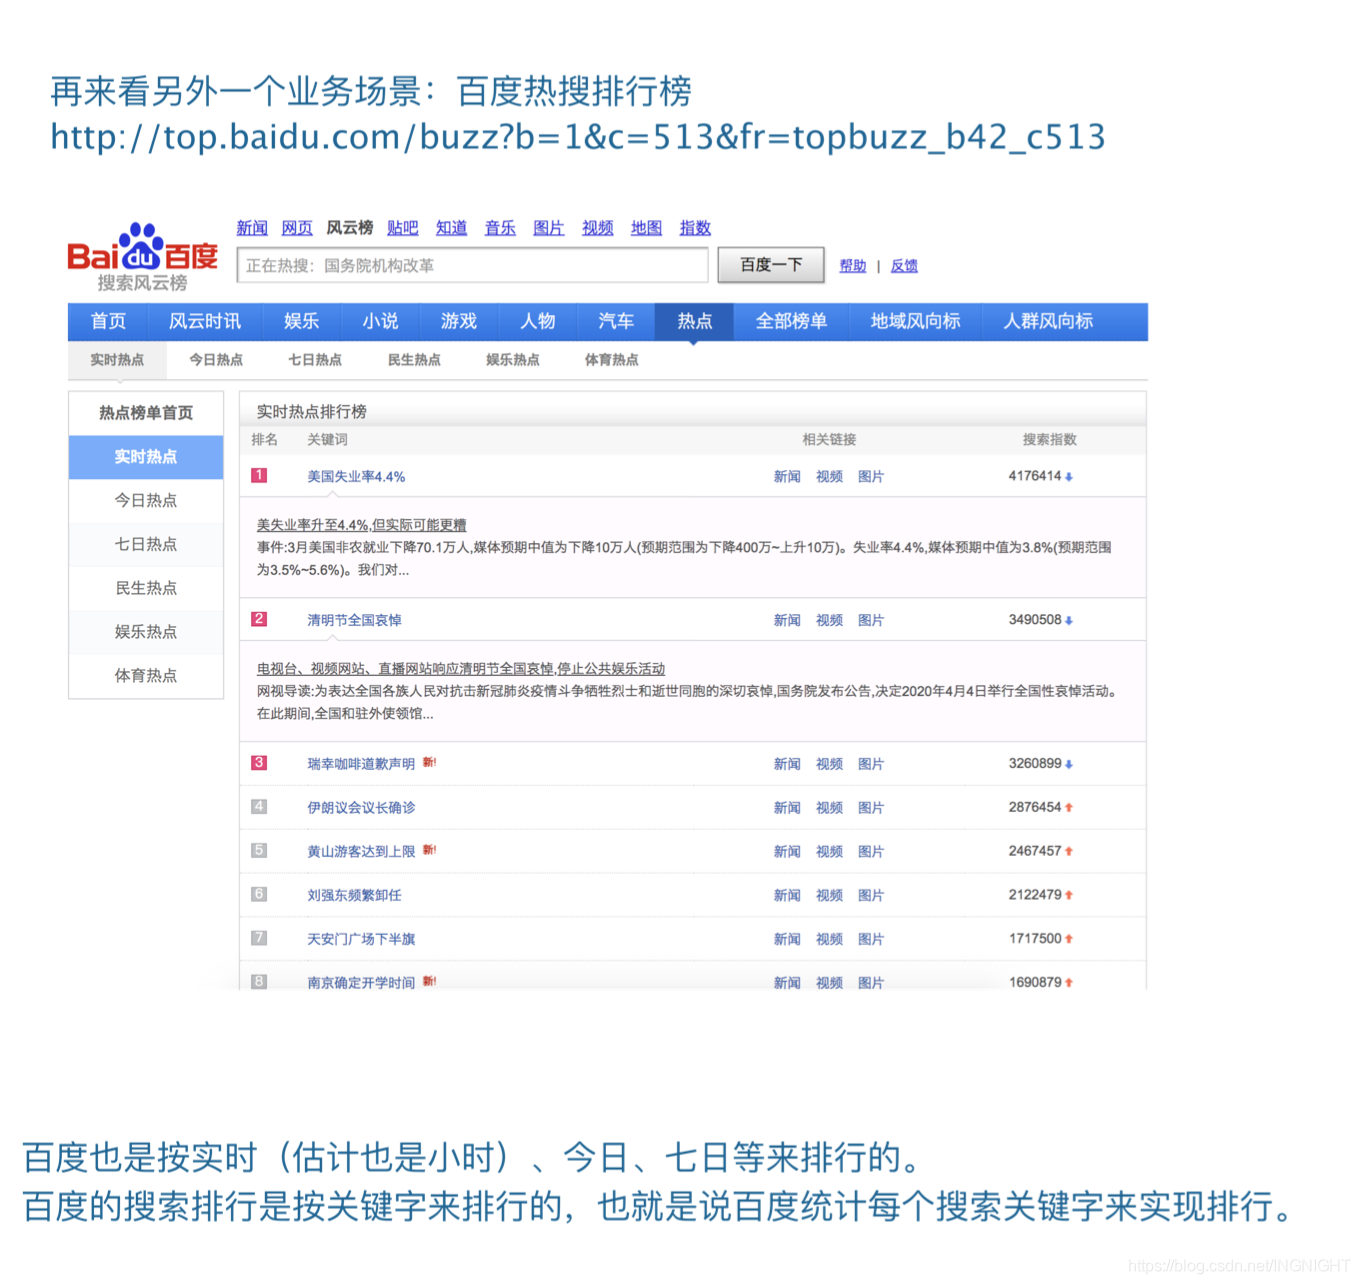
Task: Click rank badge 3 icon
Action: tap(259, 763)
